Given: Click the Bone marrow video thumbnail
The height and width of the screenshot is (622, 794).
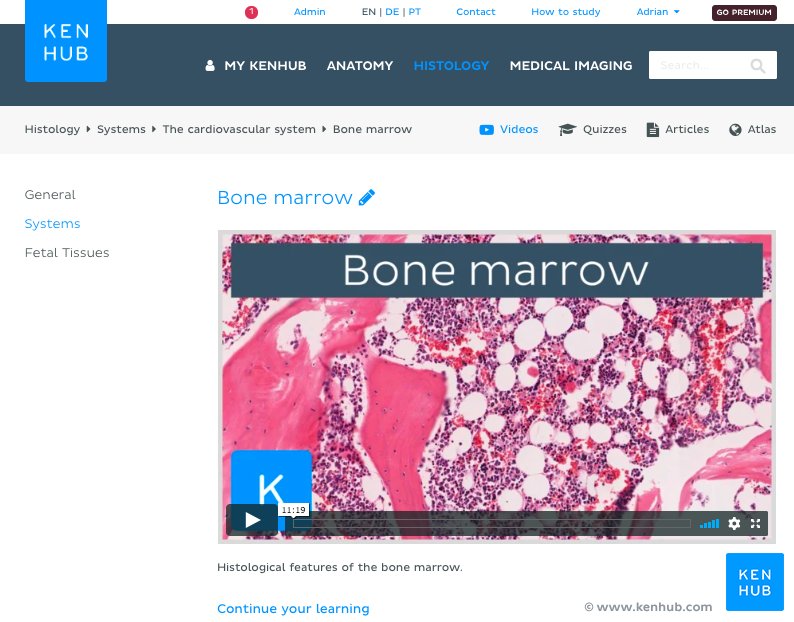Looking at the screenshot, I should 497,386.
